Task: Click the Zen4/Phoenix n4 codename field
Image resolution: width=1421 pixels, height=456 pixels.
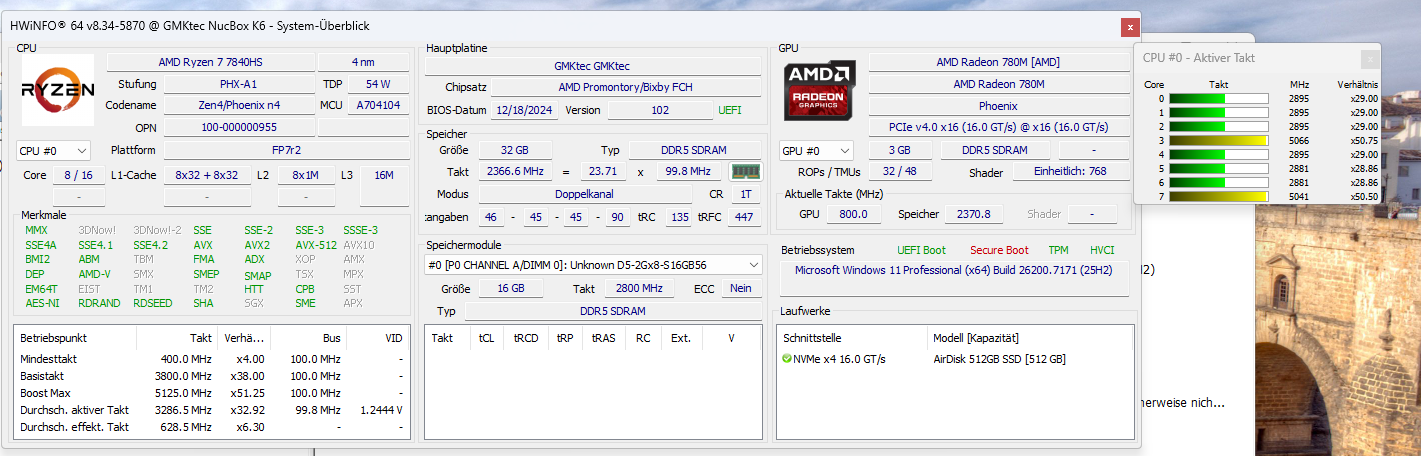Action: click(239, 105)
